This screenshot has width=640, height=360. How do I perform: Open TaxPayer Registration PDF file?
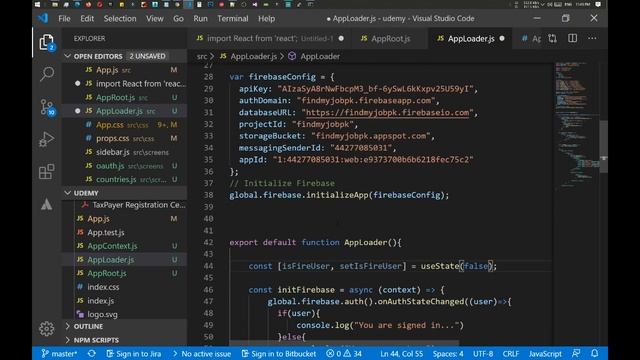coord(125,205)
